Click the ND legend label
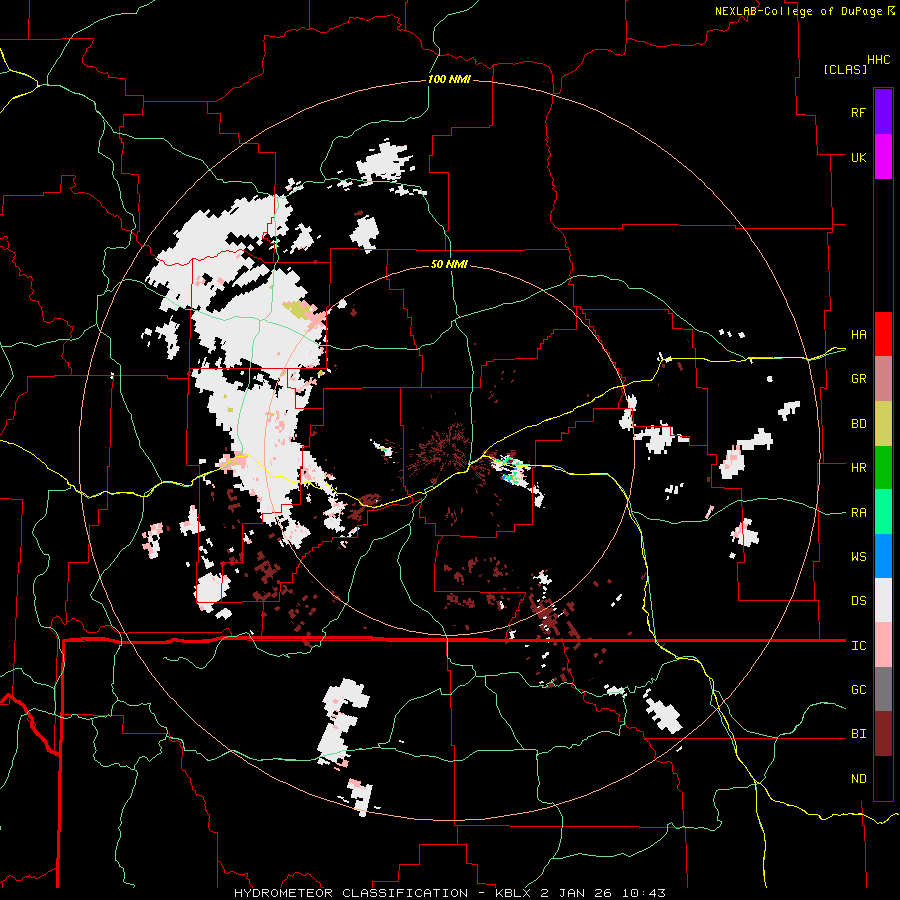Viewport: 900px width, 900px height. coord(858,779)
